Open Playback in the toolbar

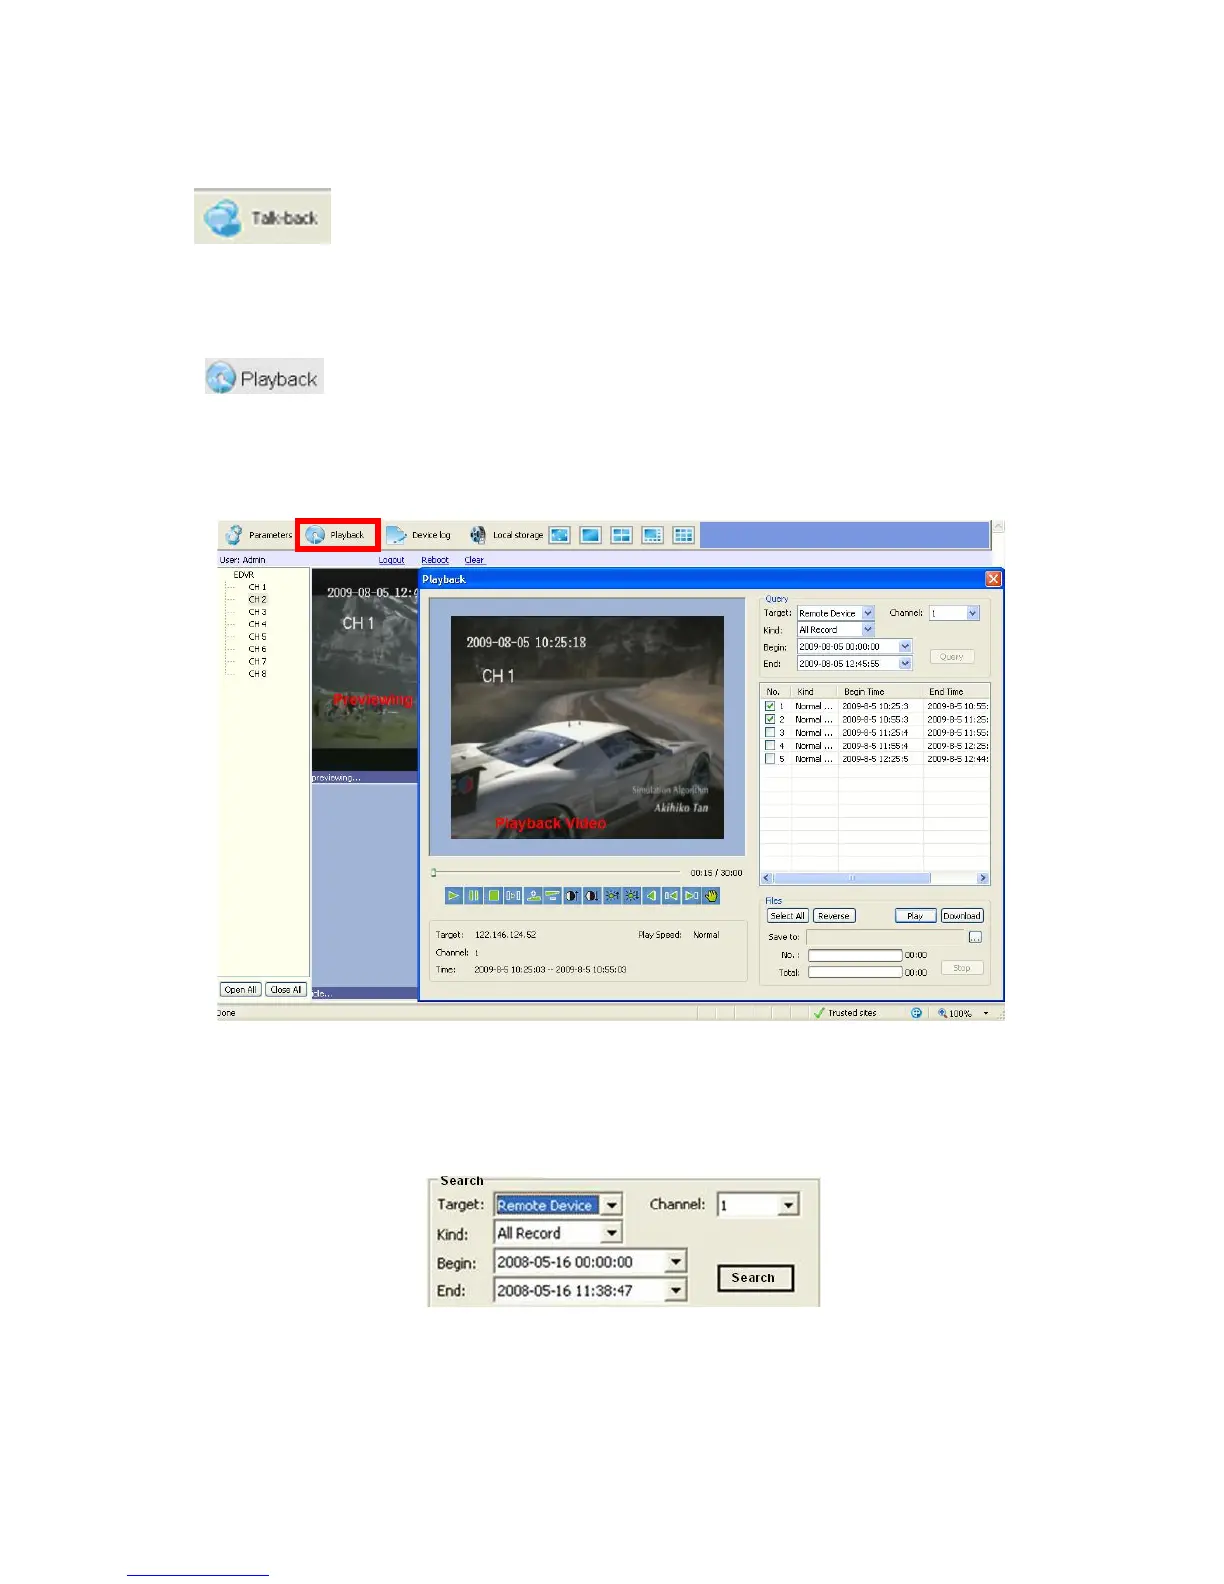tap(337, 535)
